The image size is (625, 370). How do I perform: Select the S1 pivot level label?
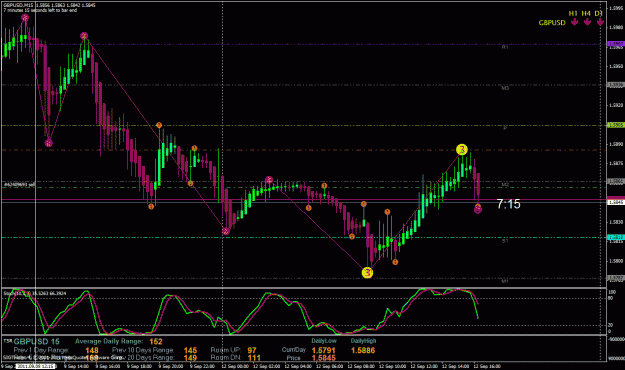click(x=505, y=241)
